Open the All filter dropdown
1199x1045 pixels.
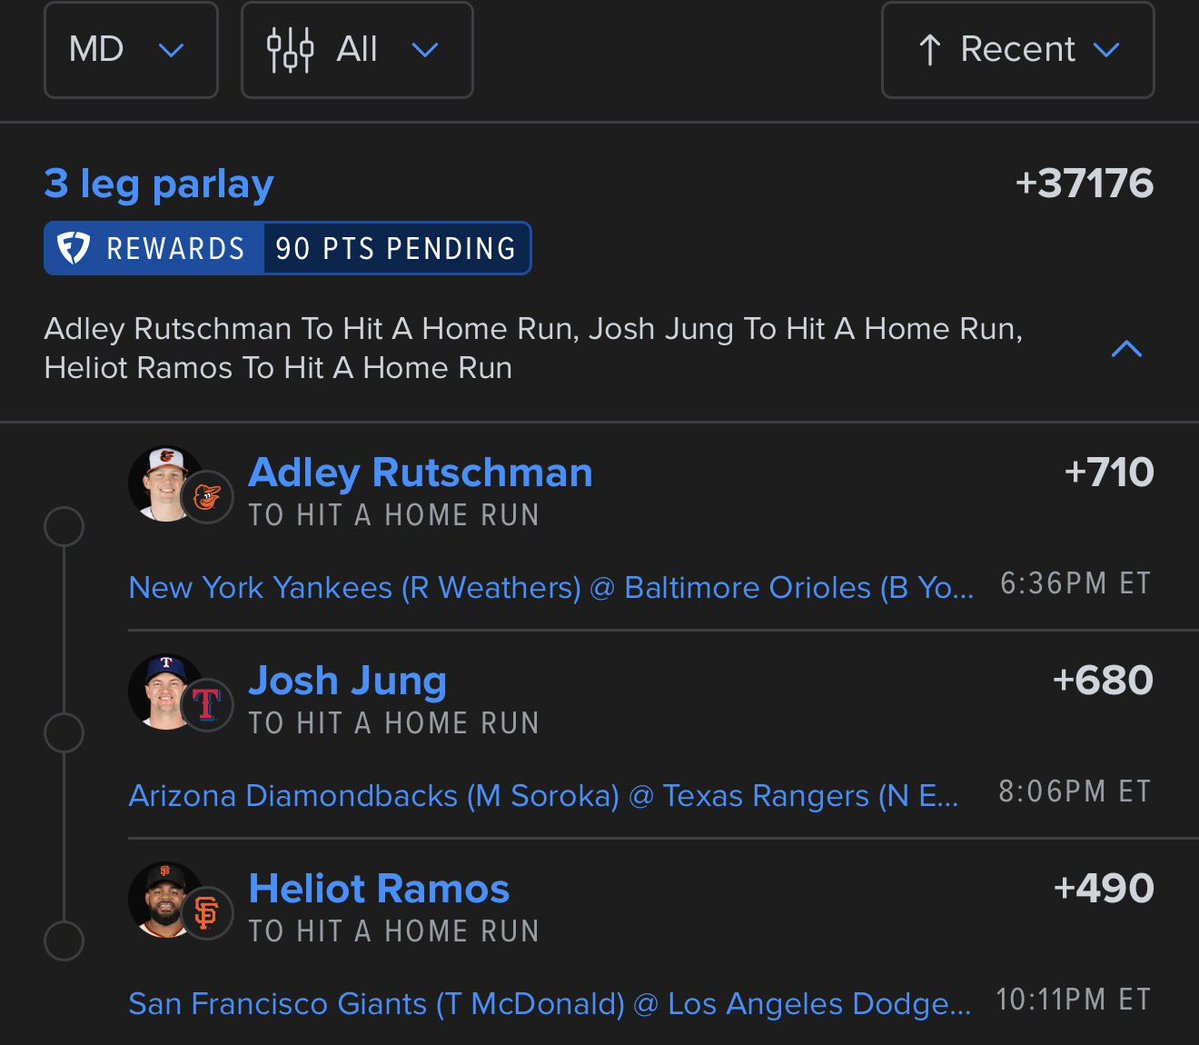tap(357, 50)
